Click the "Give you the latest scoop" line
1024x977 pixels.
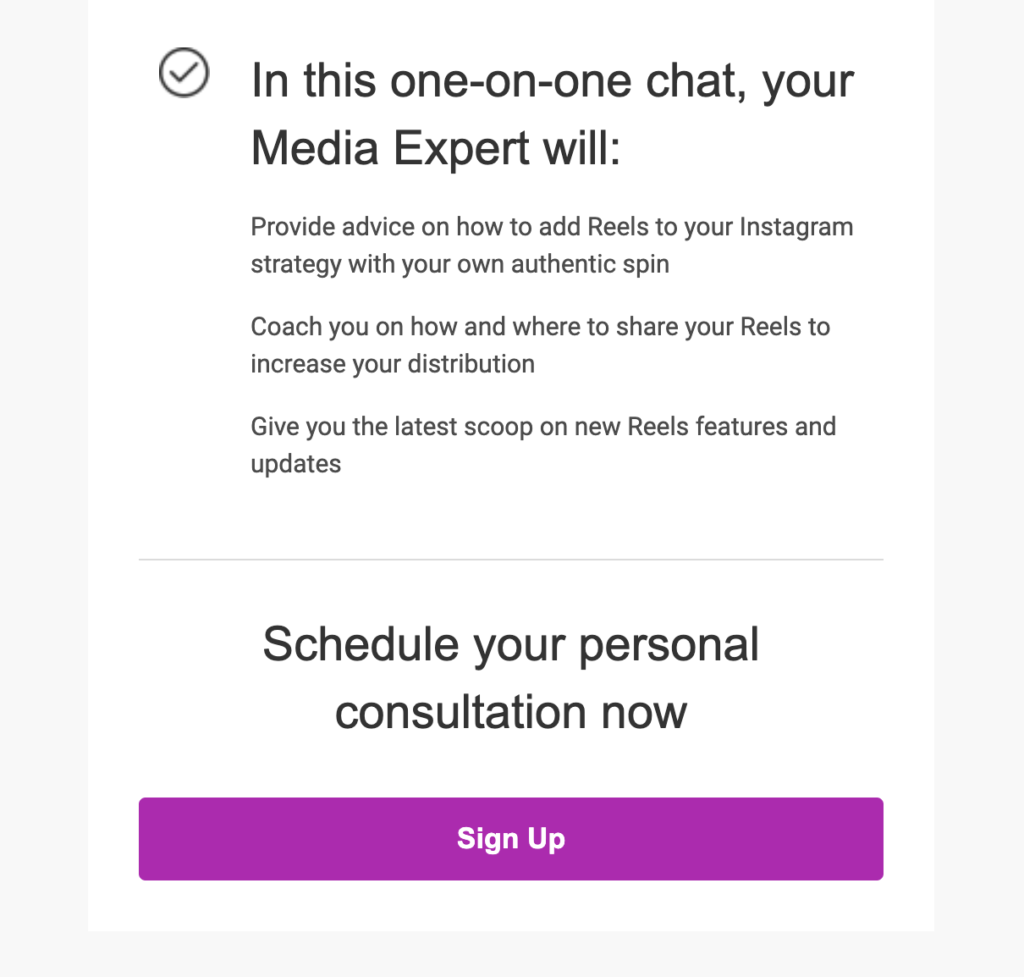point(543,427)
